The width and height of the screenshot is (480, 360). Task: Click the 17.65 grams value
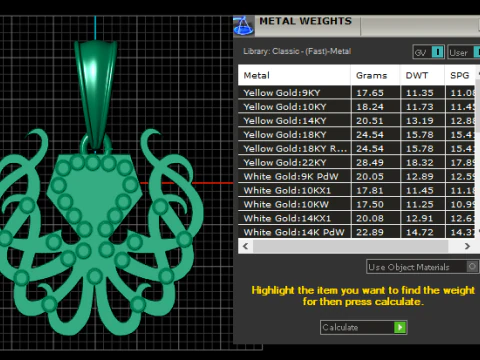370,93
